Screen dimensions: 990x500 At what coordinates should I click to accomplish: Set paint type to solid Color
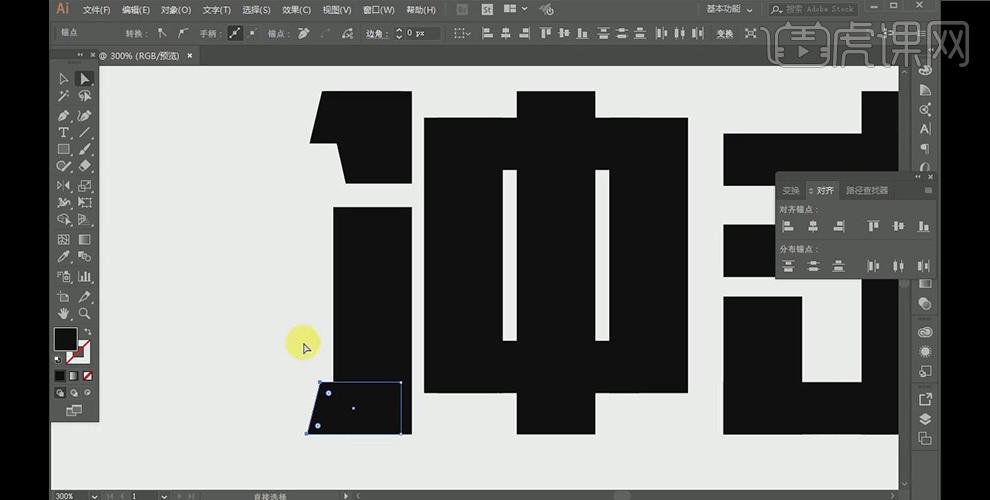(x=59, y=376)
